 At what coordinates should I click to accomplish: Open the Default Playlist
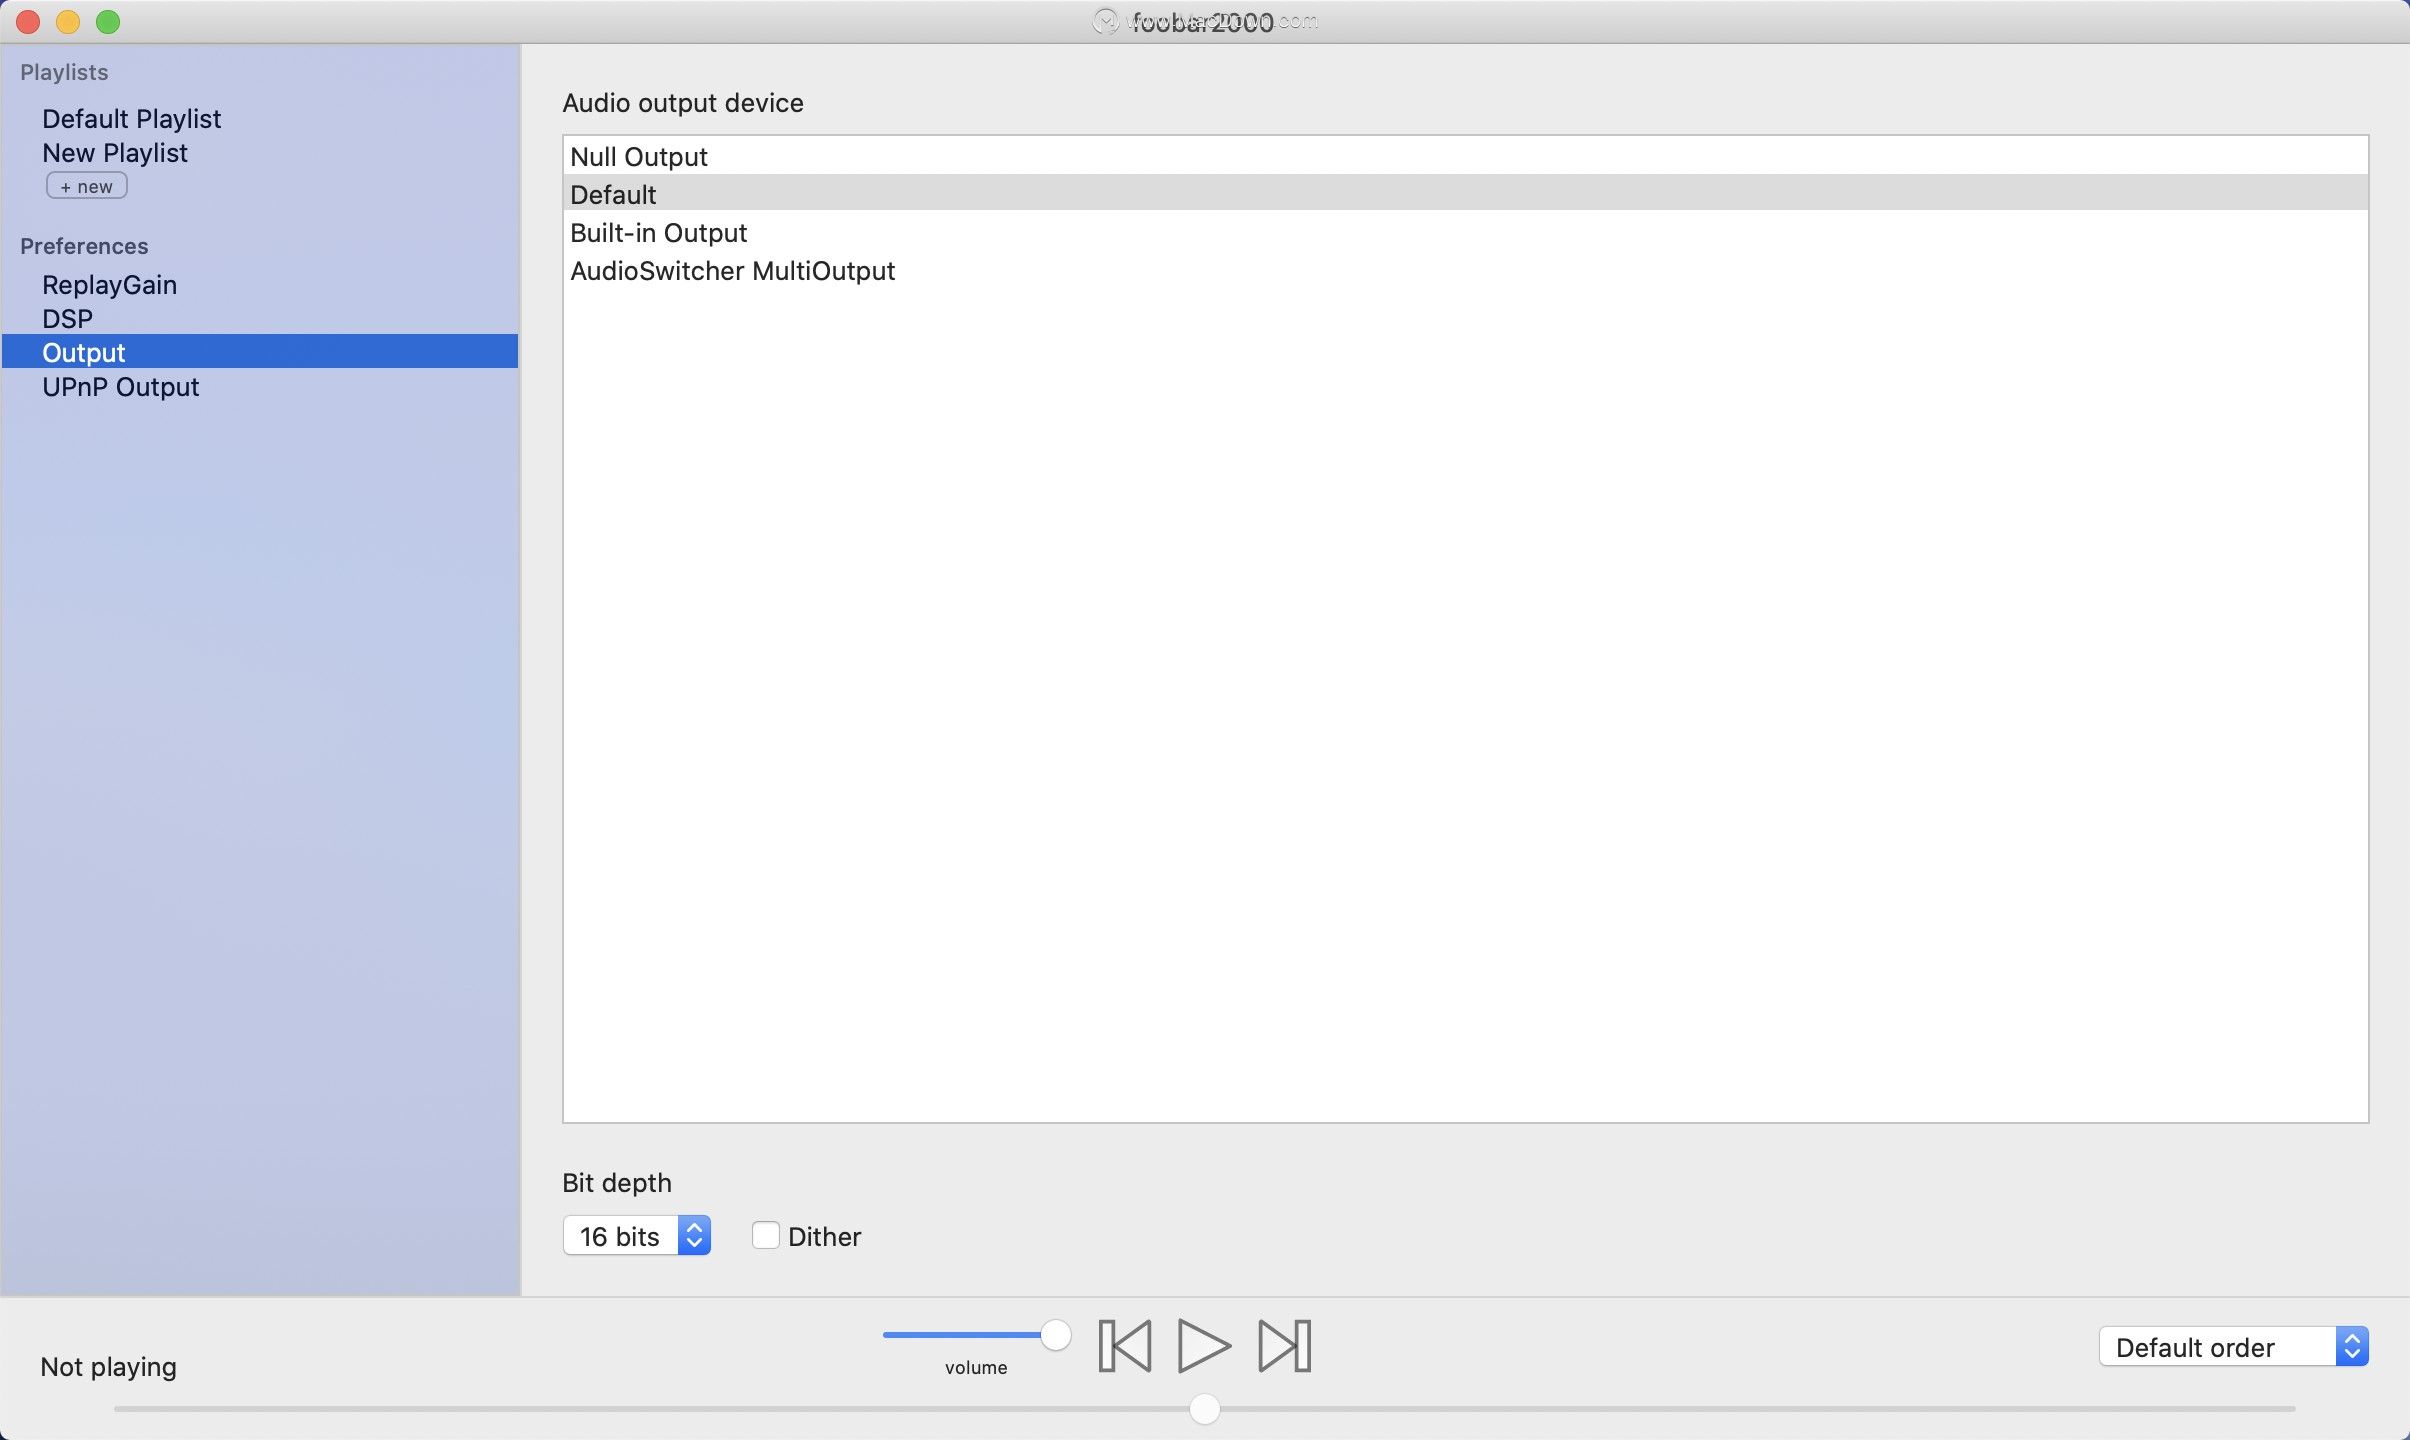point(131,118)
